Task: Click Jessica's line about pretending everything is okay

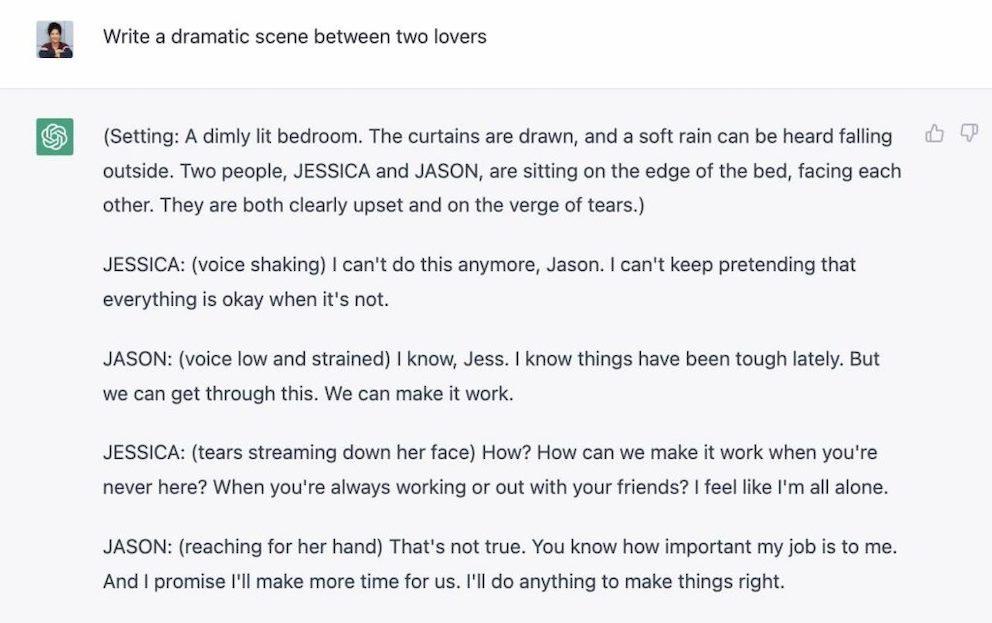Action: tap(479, 281)
